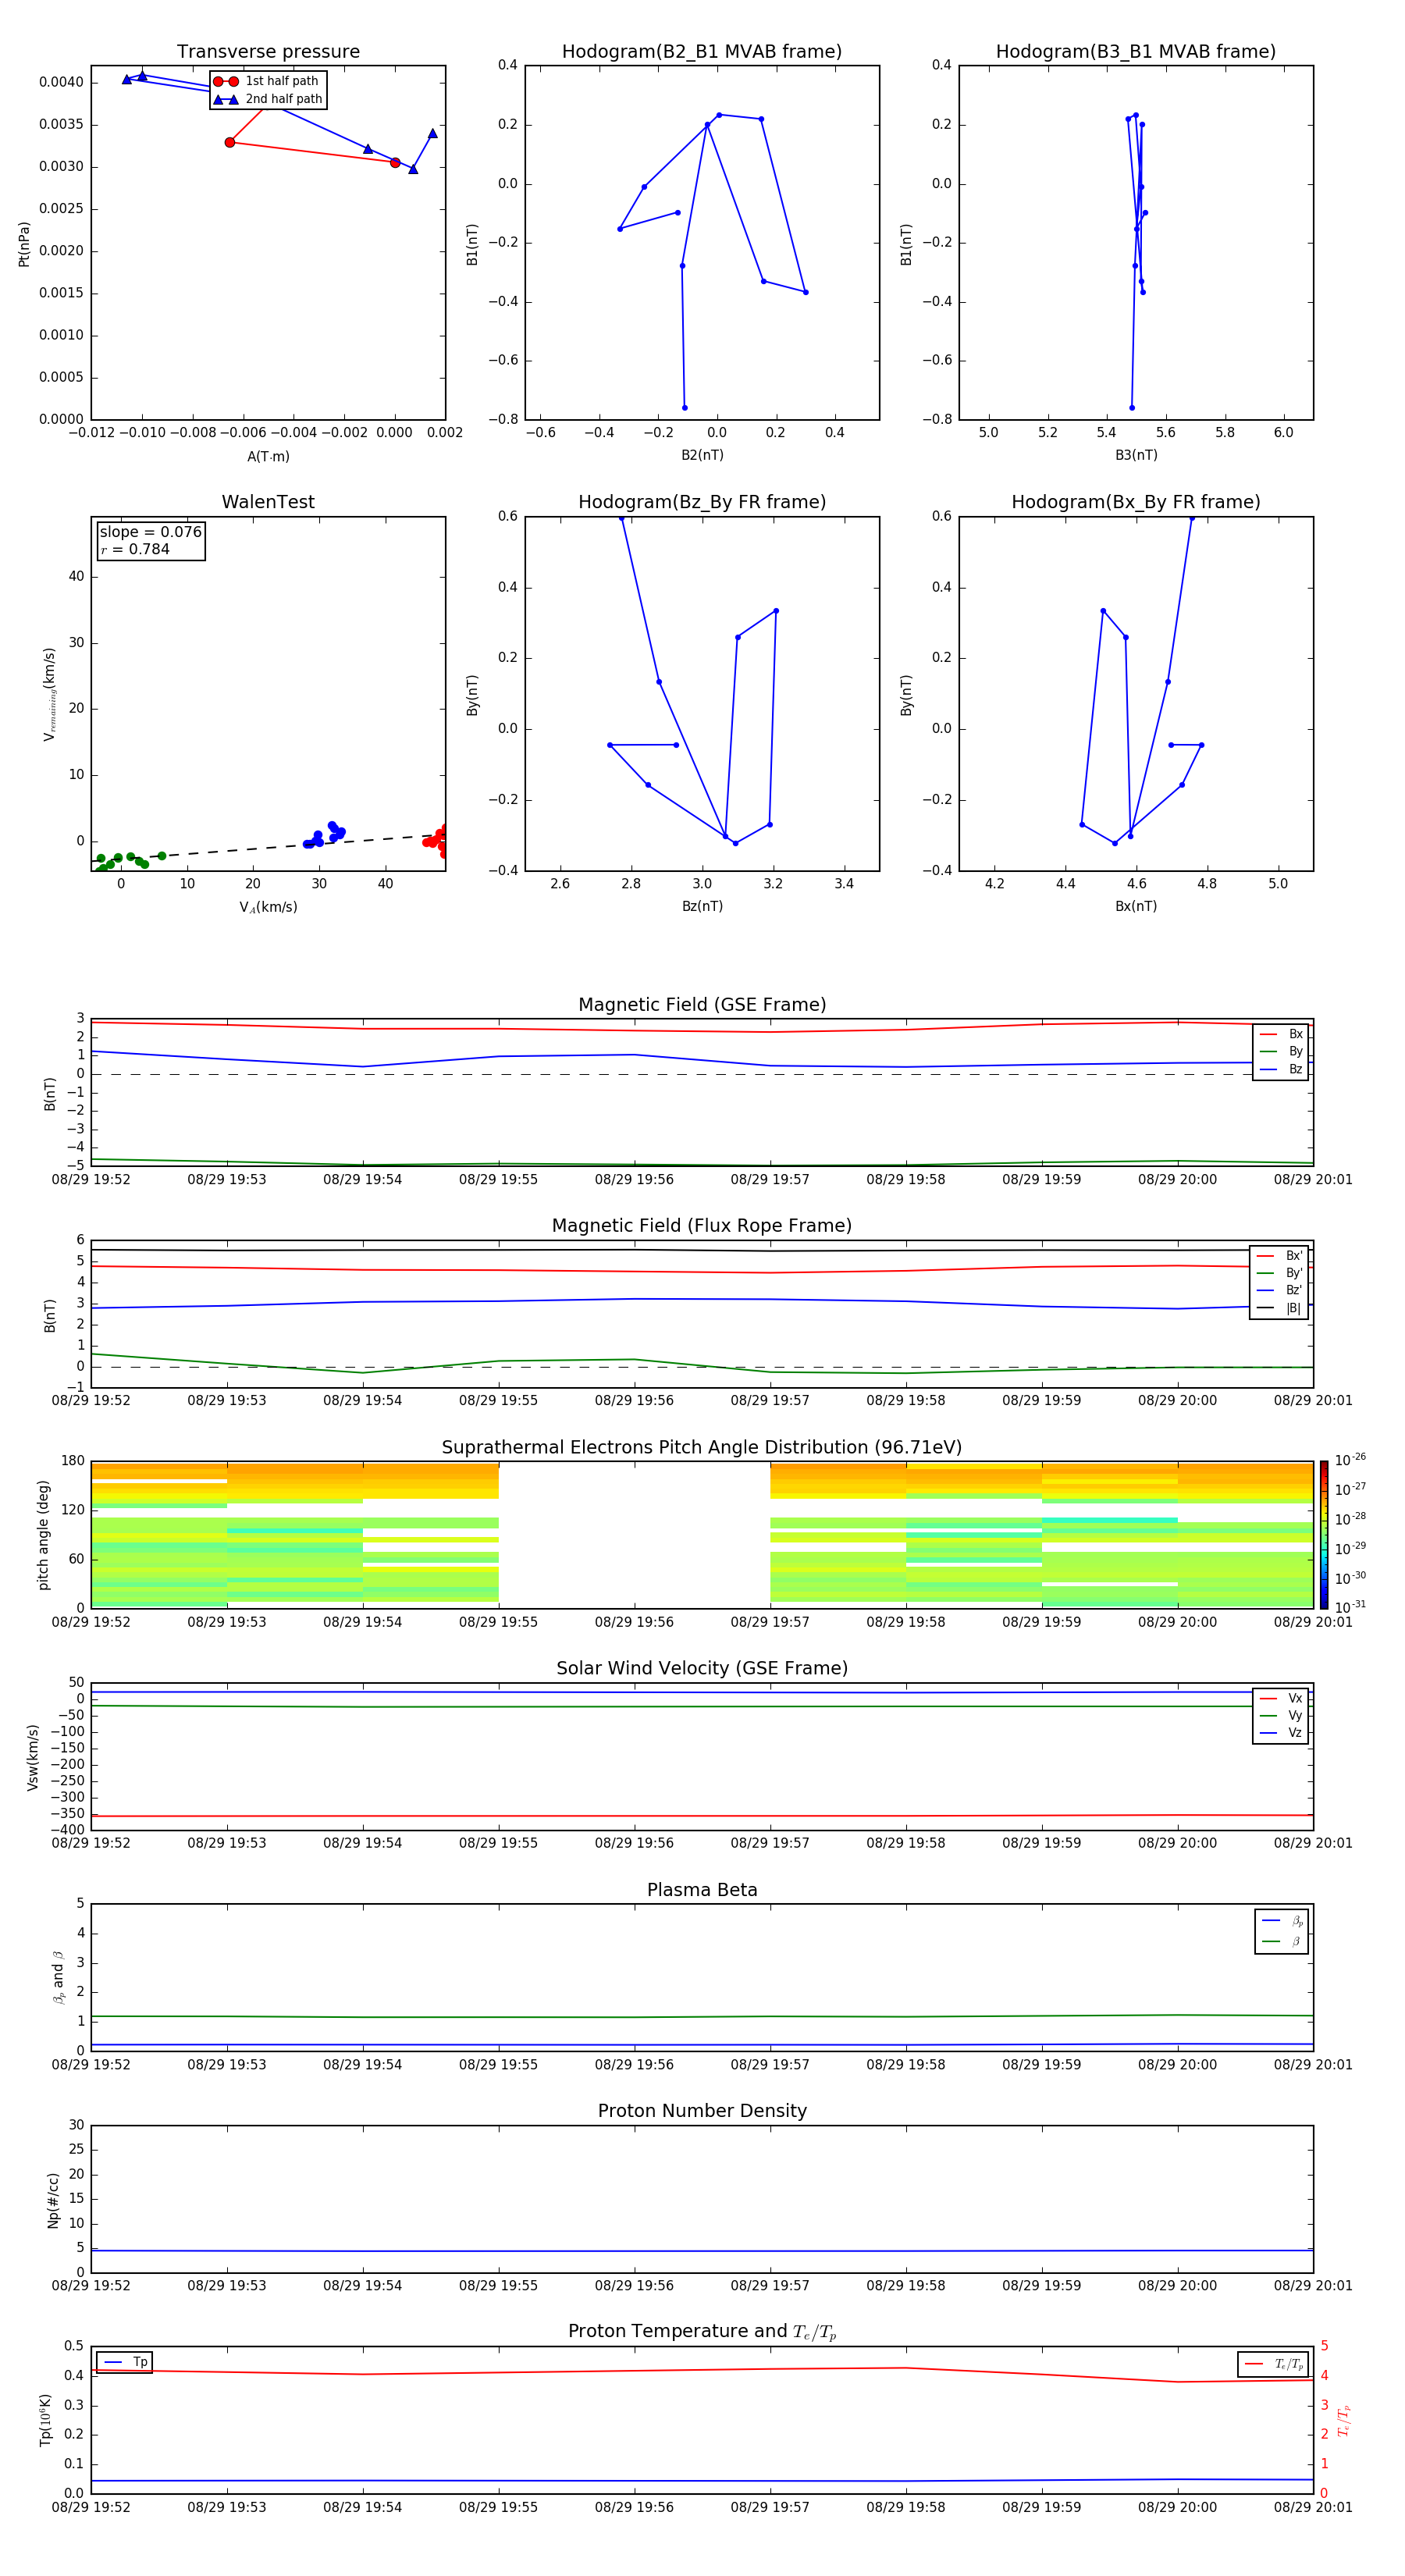1405x2576 pixels.
Task: Click the βp legend entry in Plasma Beta
Action: click(1282, 1921)
